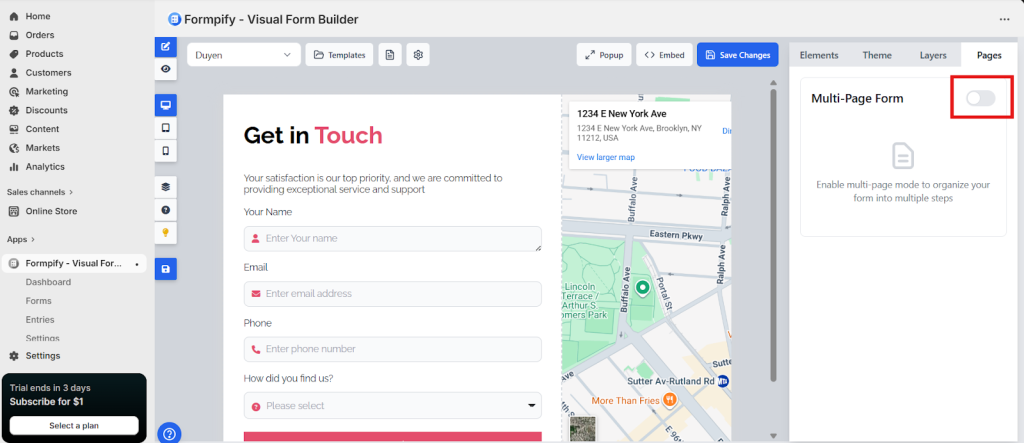Open the layers stack icon in sidebar
Image resolution: width=1024 pixels, height=443 pixels.
(165, 187)
